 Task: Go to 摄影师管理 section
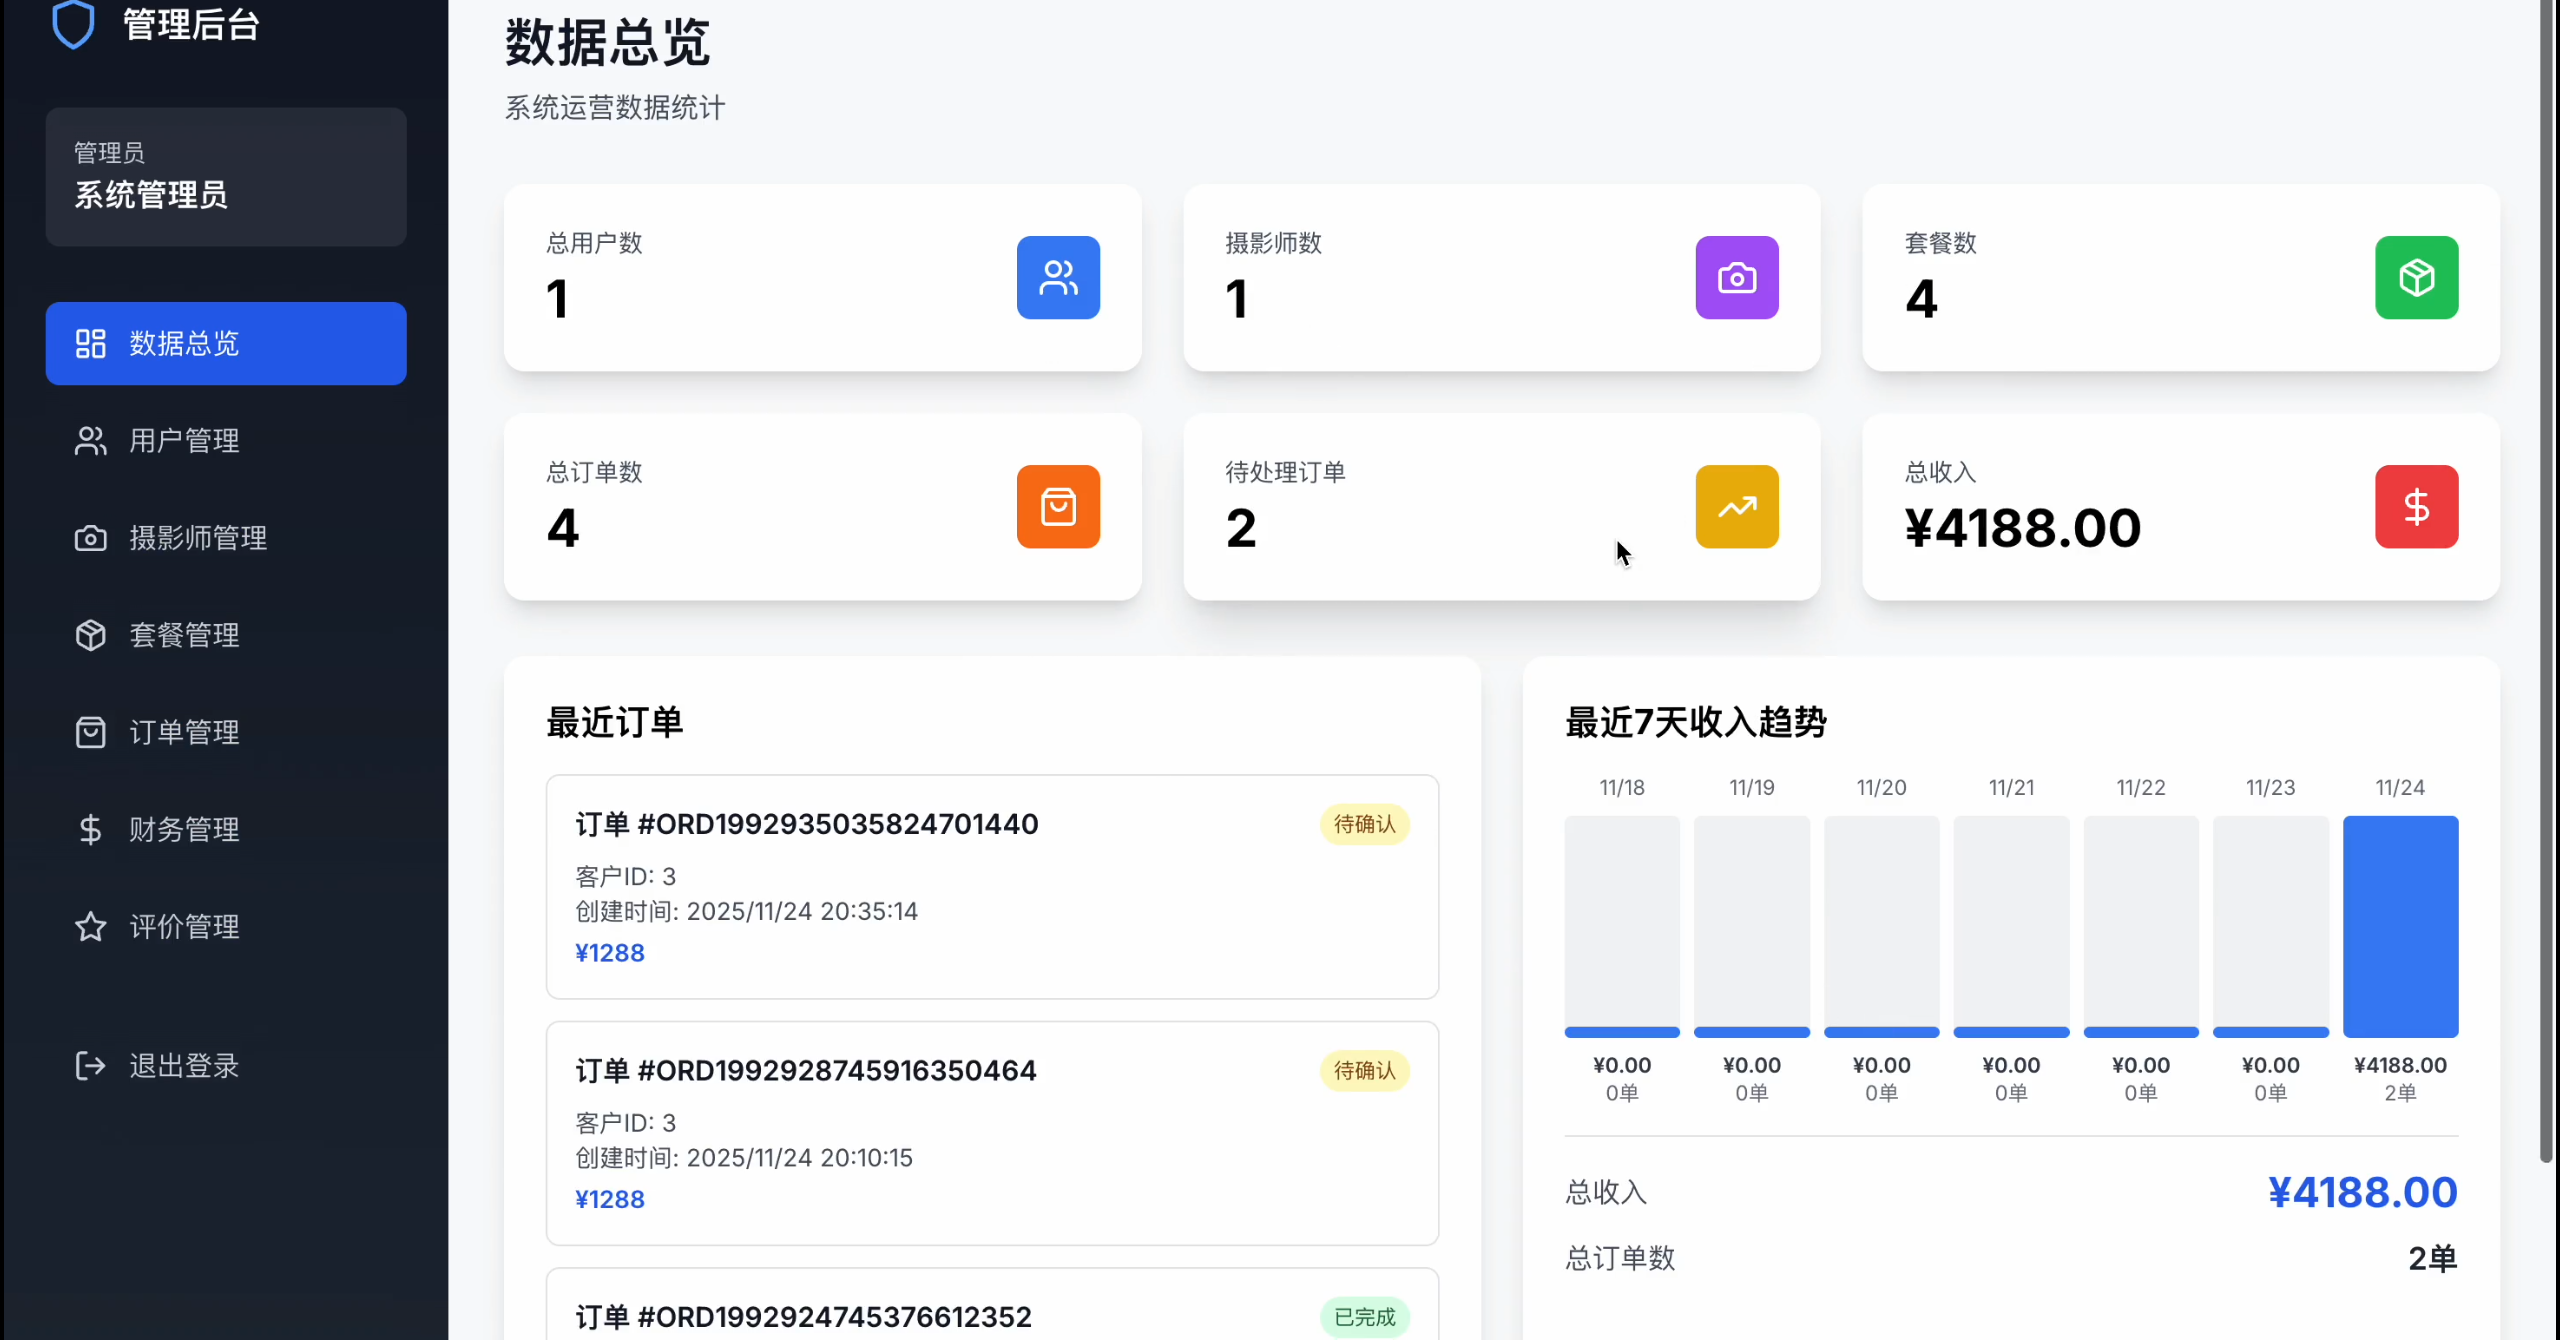pos(198,538)
